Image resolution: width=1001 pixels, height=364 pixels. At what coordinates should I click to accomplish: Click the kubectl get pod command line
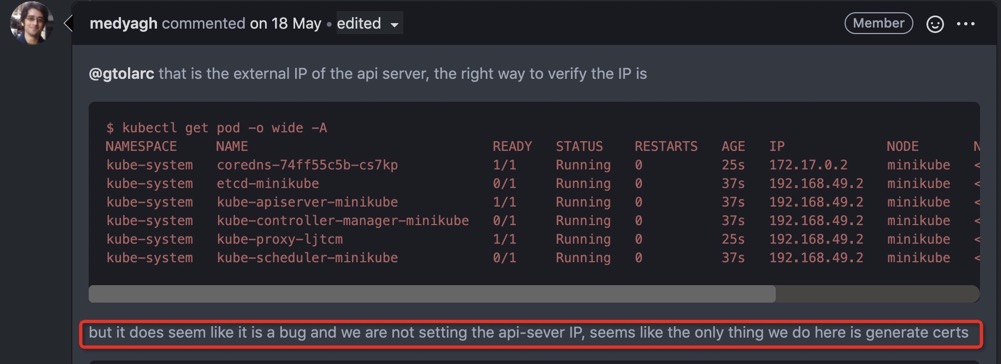pos(216,128)
